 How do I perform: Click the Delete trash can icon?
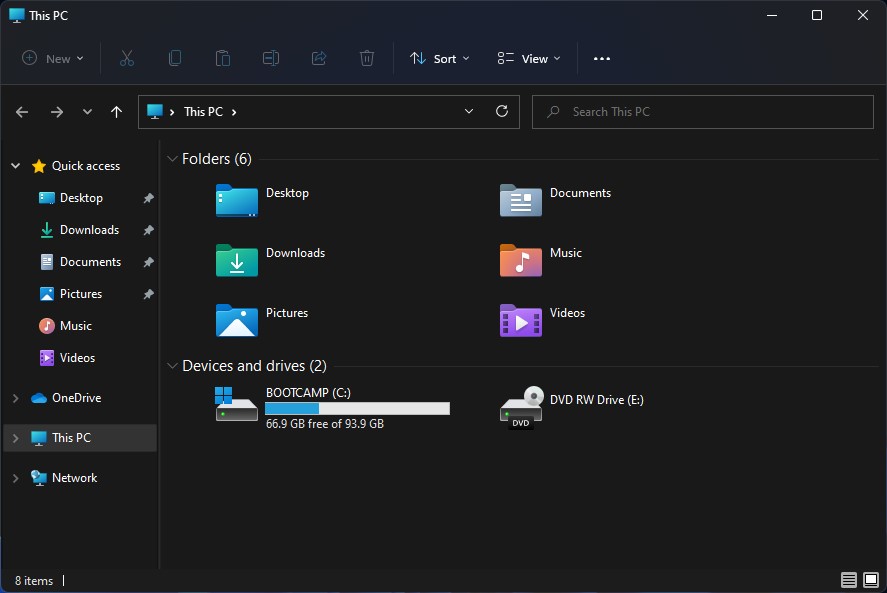coord(367,58)
